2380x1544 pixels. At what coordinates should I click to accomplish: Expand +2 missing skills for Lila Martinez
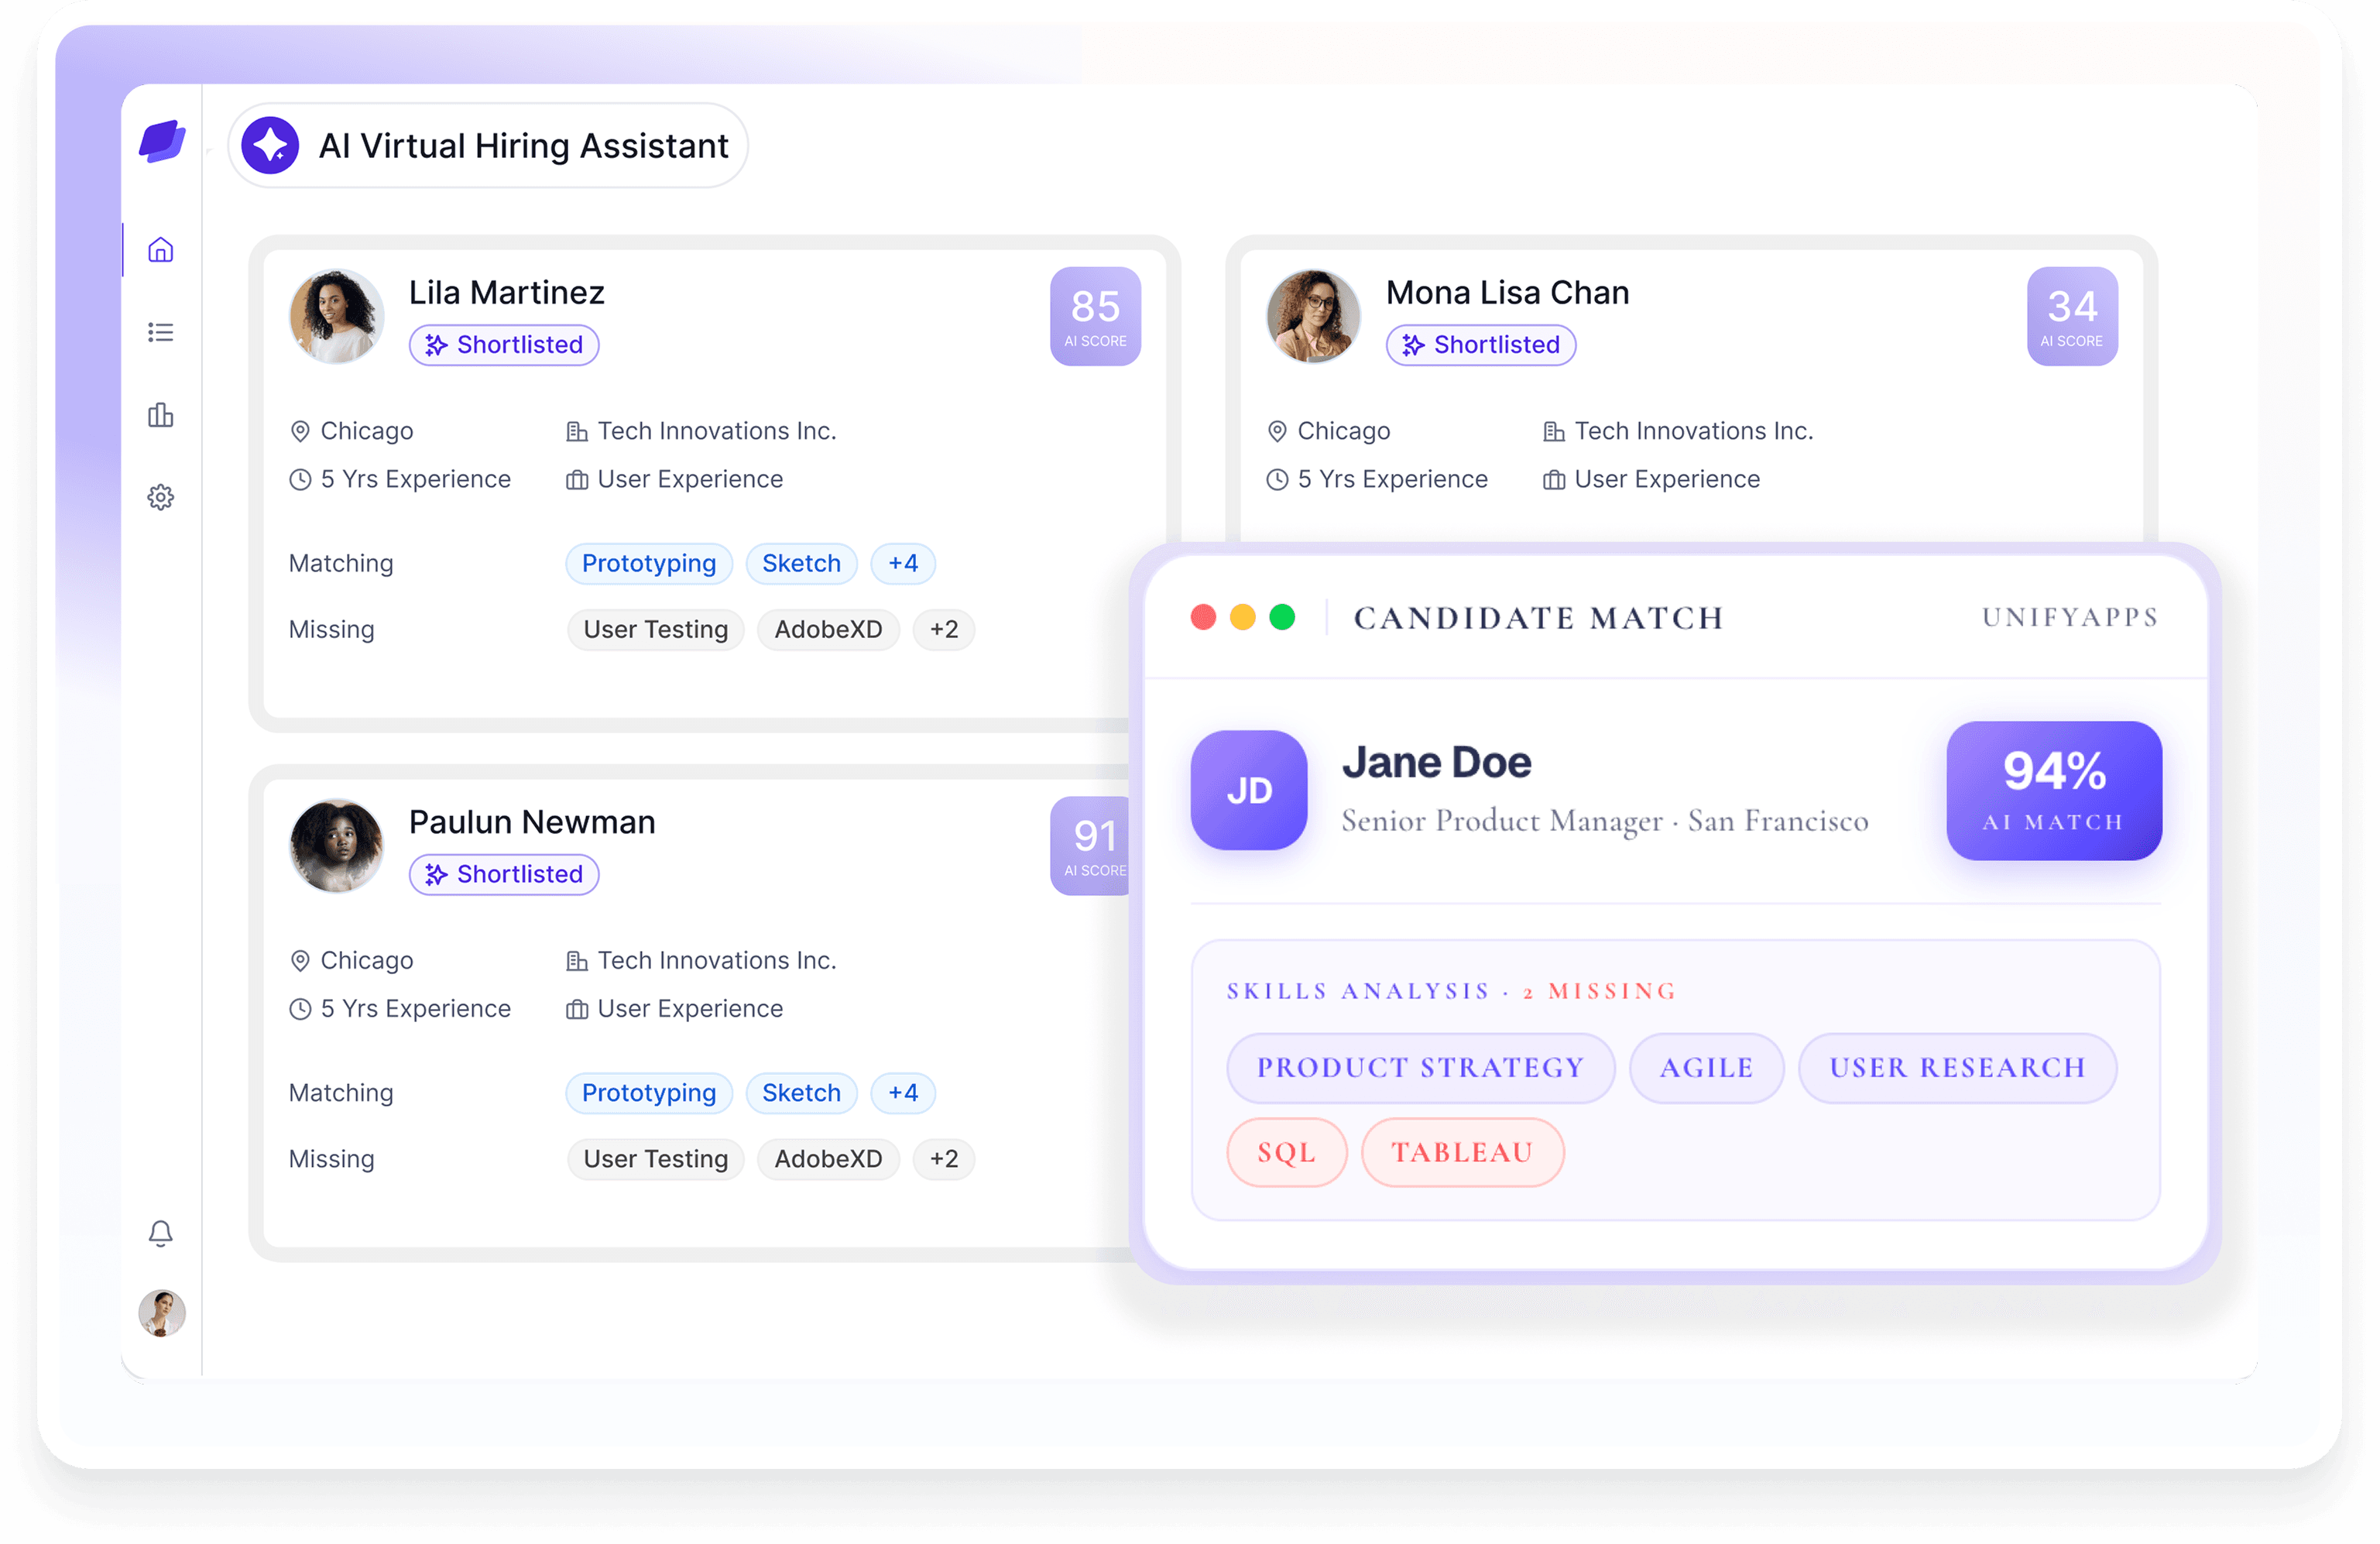pyautogui.click(x=943, y=629)
